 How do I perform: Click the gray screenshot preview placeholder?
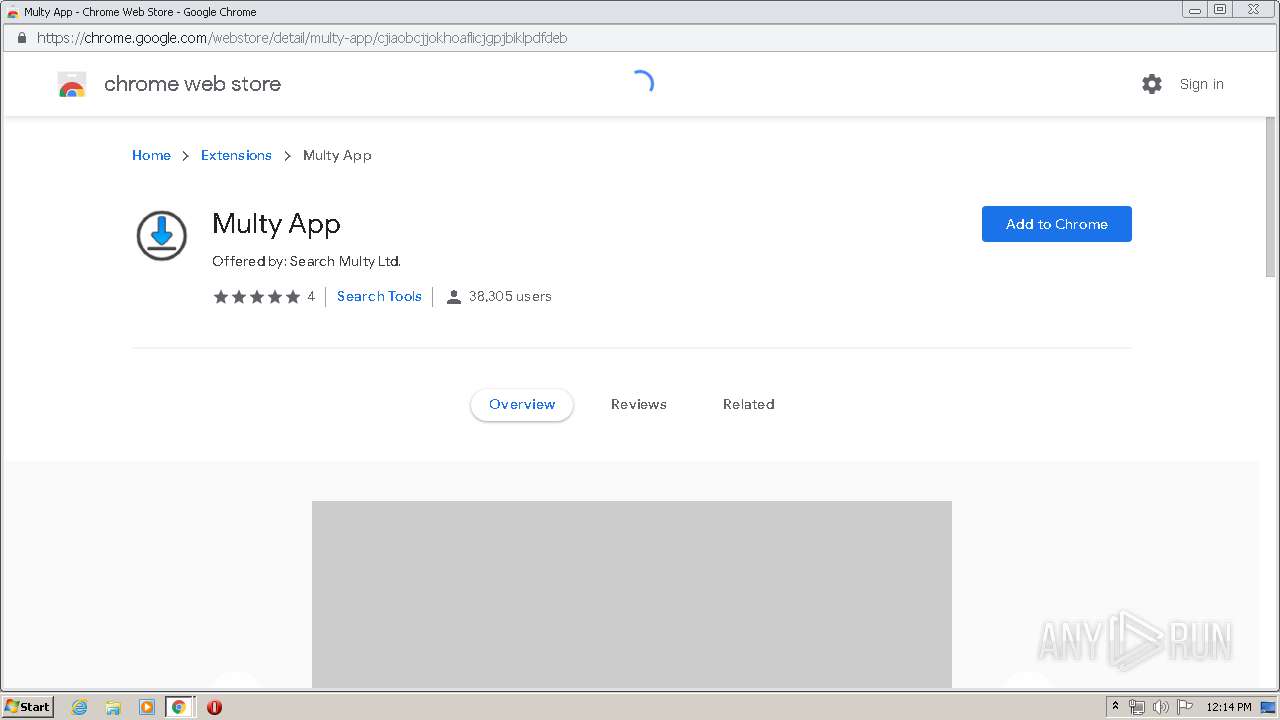point(632,594)
